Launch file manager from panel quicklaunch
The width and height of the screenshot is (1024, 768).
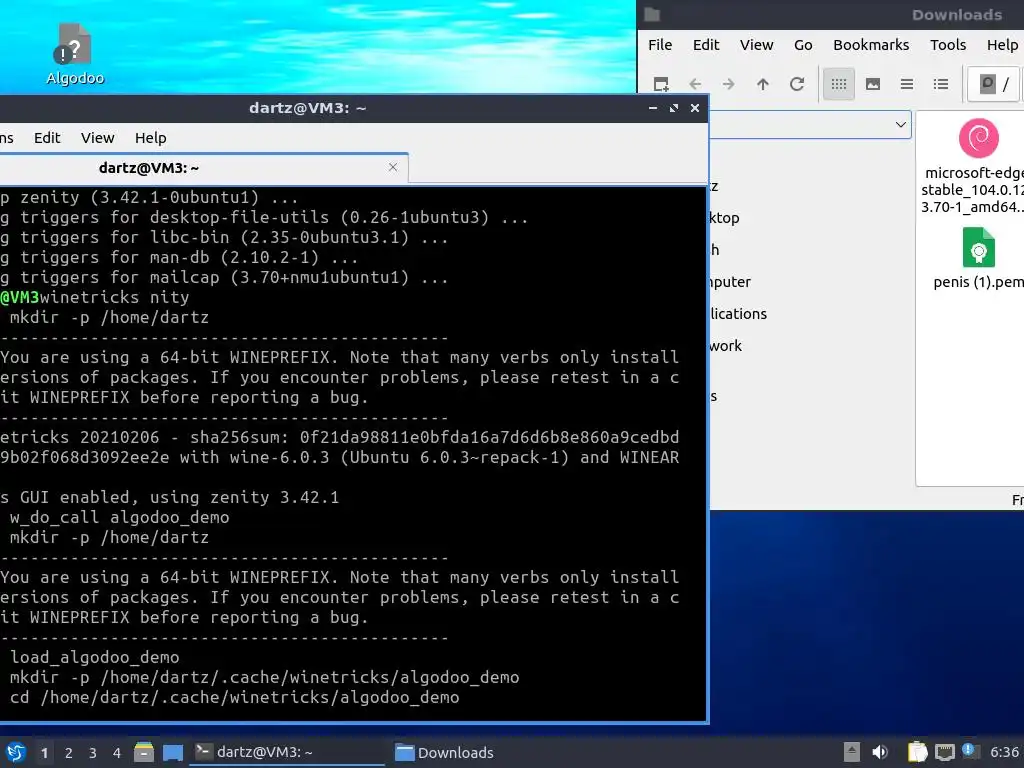[144, 752]
